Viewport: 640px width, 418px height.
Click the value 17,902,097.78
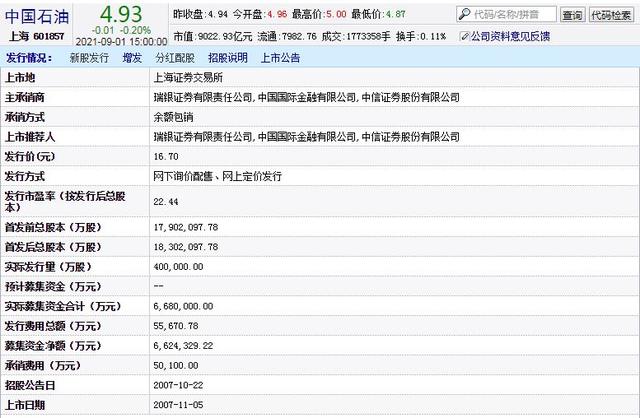click(186, 227)
